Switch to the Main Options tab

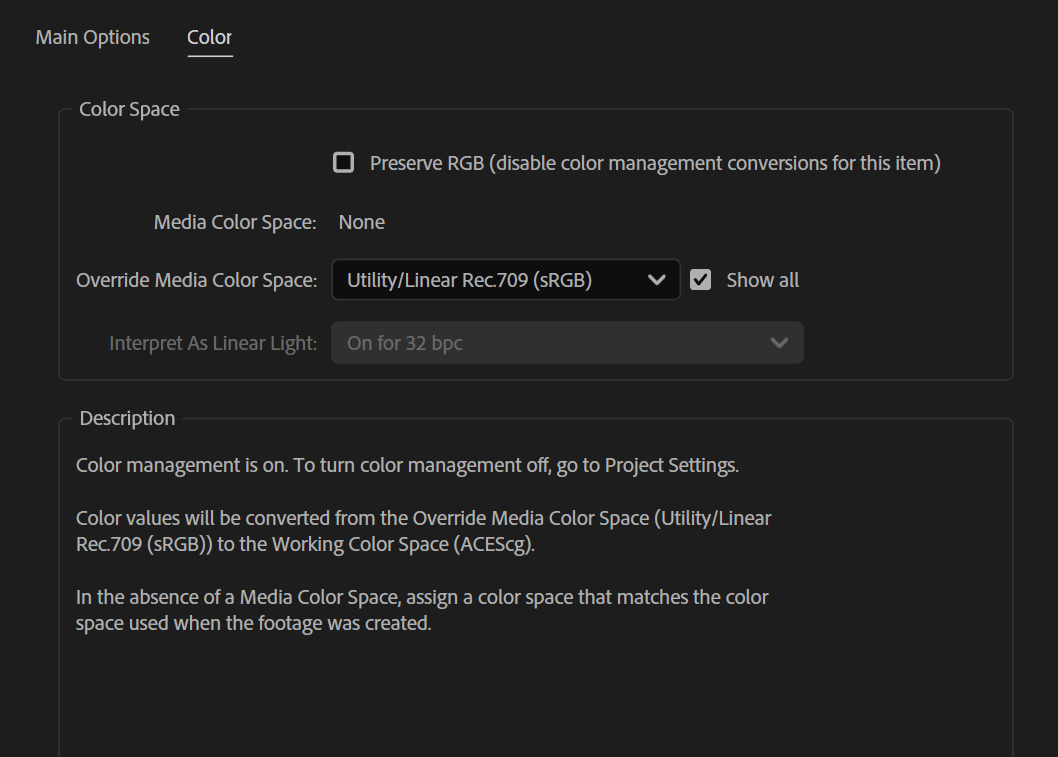[92, 37]
